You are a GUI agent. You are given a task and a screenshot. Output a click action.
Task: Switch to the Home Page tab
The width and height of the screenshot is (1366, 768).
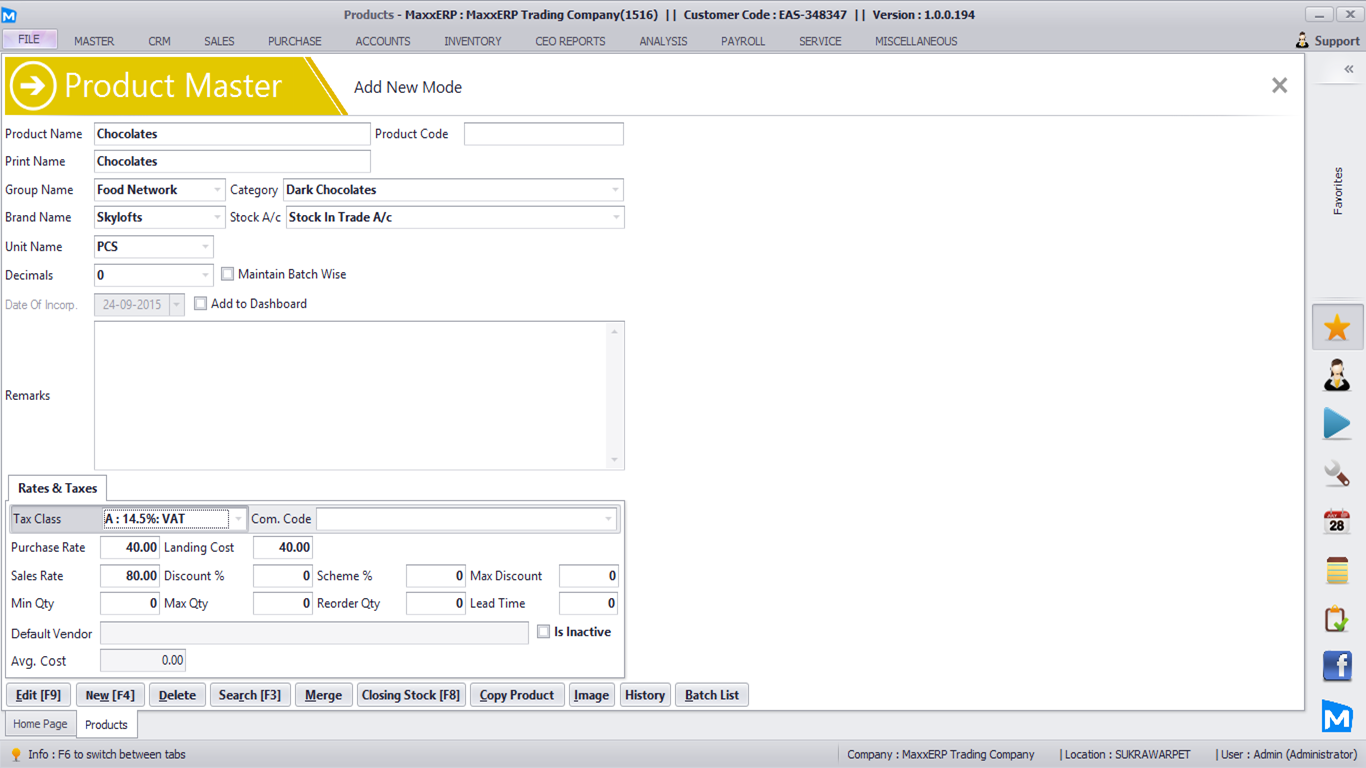point(40,724)
